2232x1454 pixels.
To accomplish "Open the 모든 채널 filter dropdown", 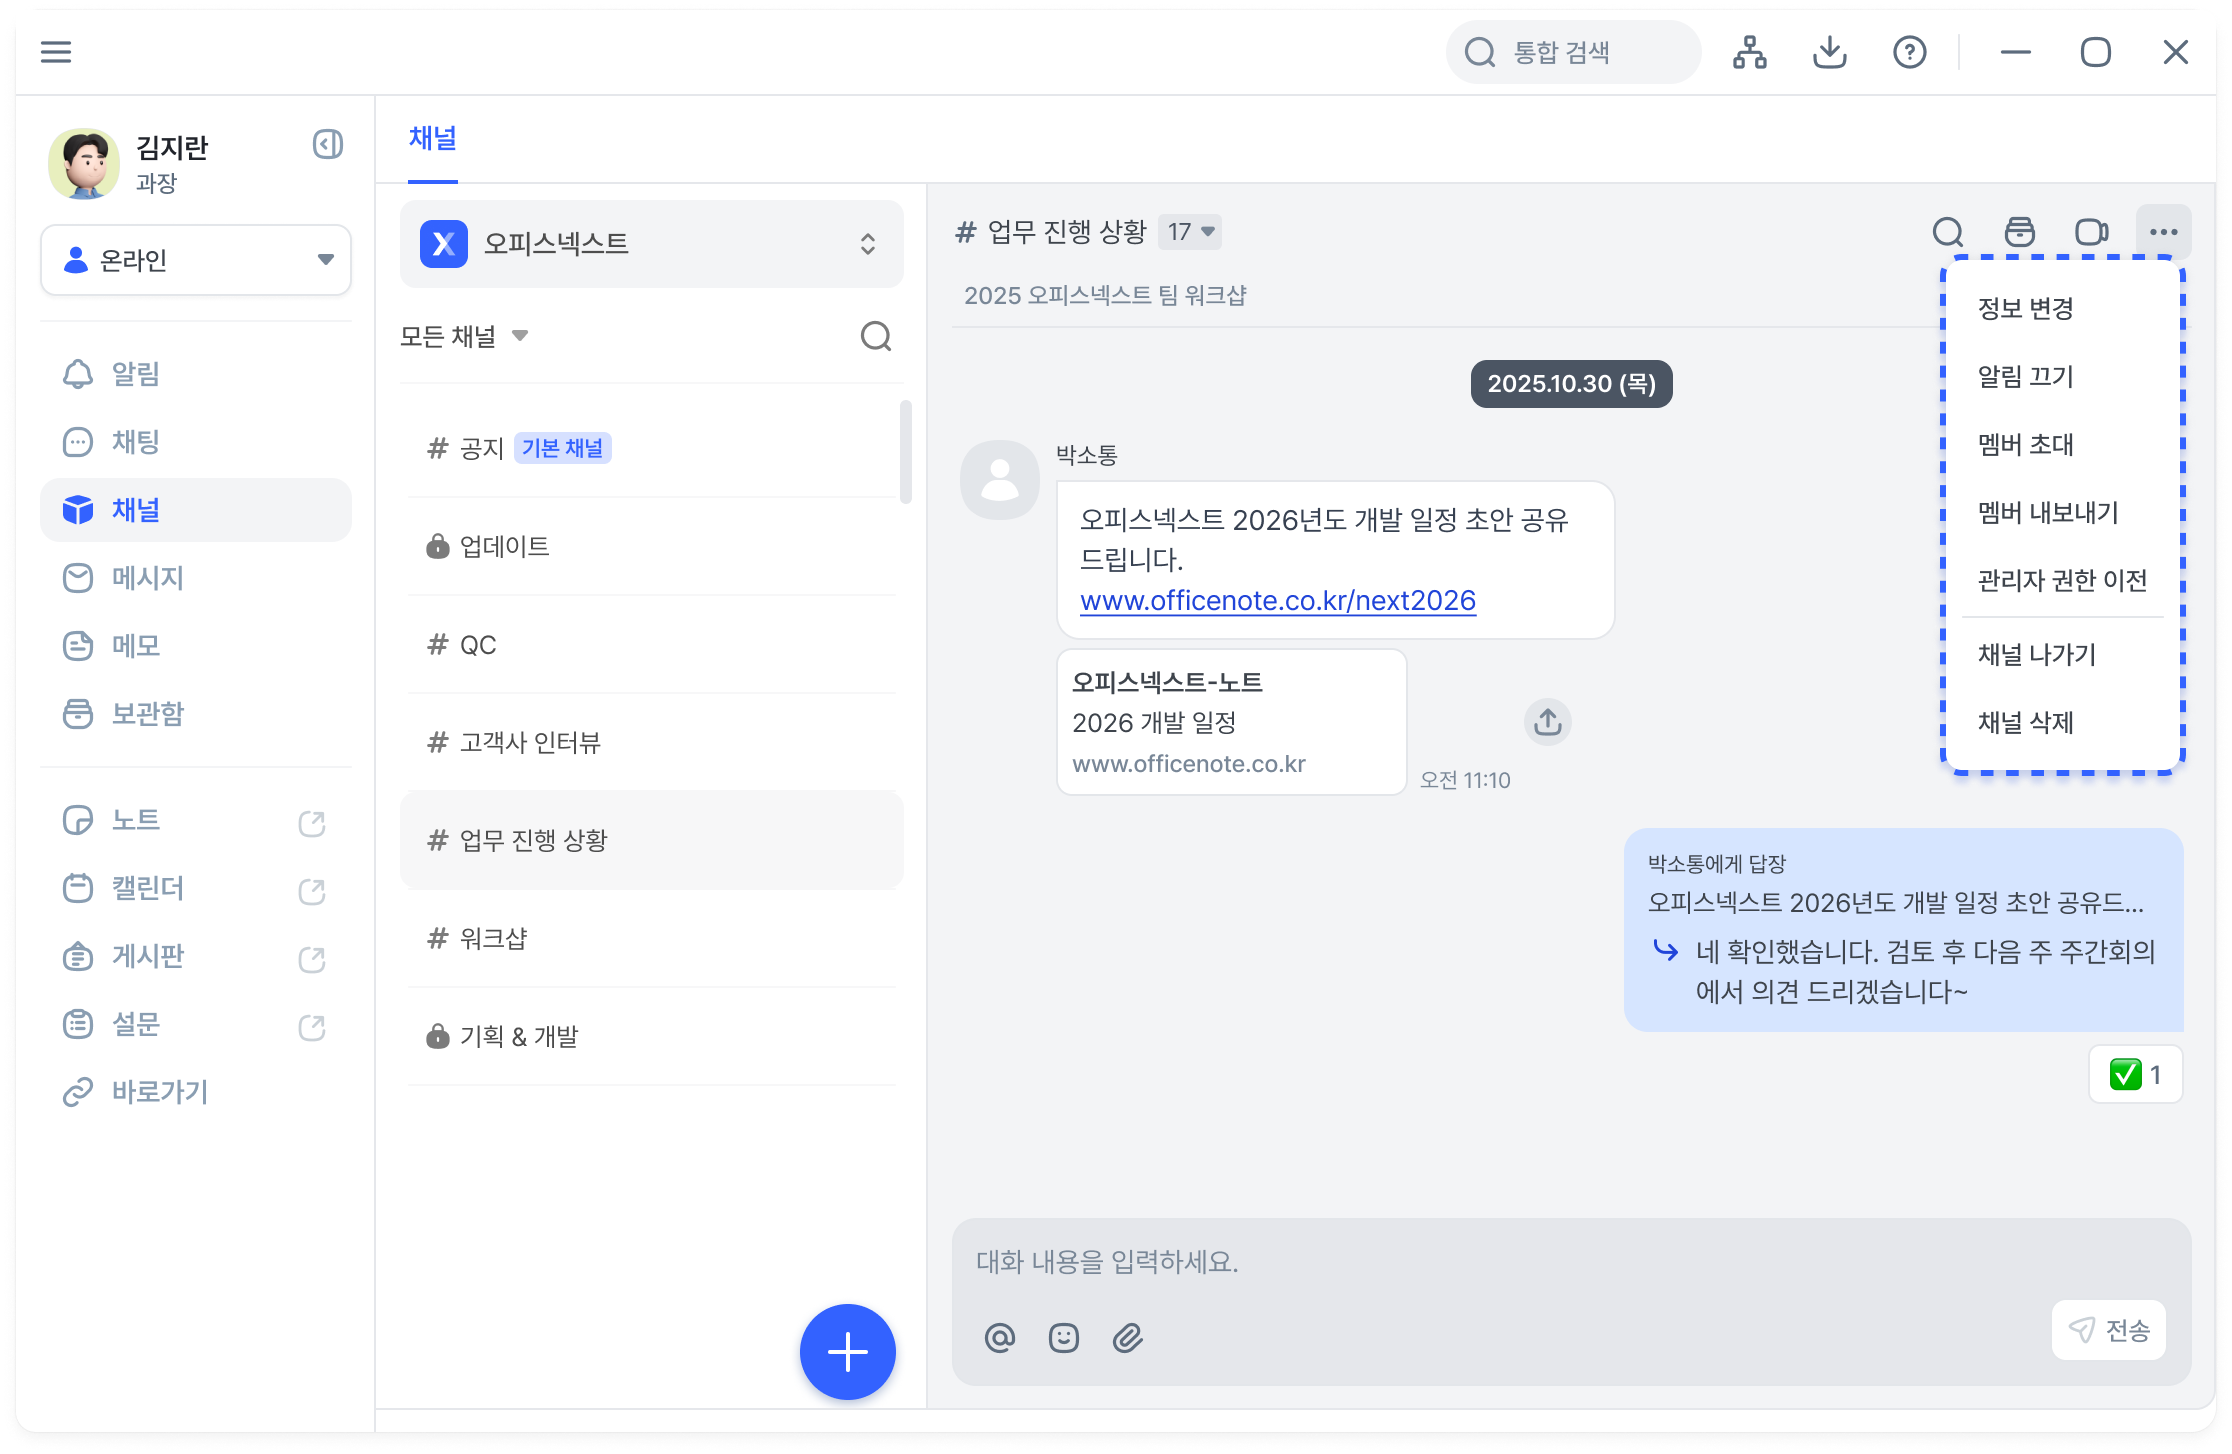I will [464, 336].
